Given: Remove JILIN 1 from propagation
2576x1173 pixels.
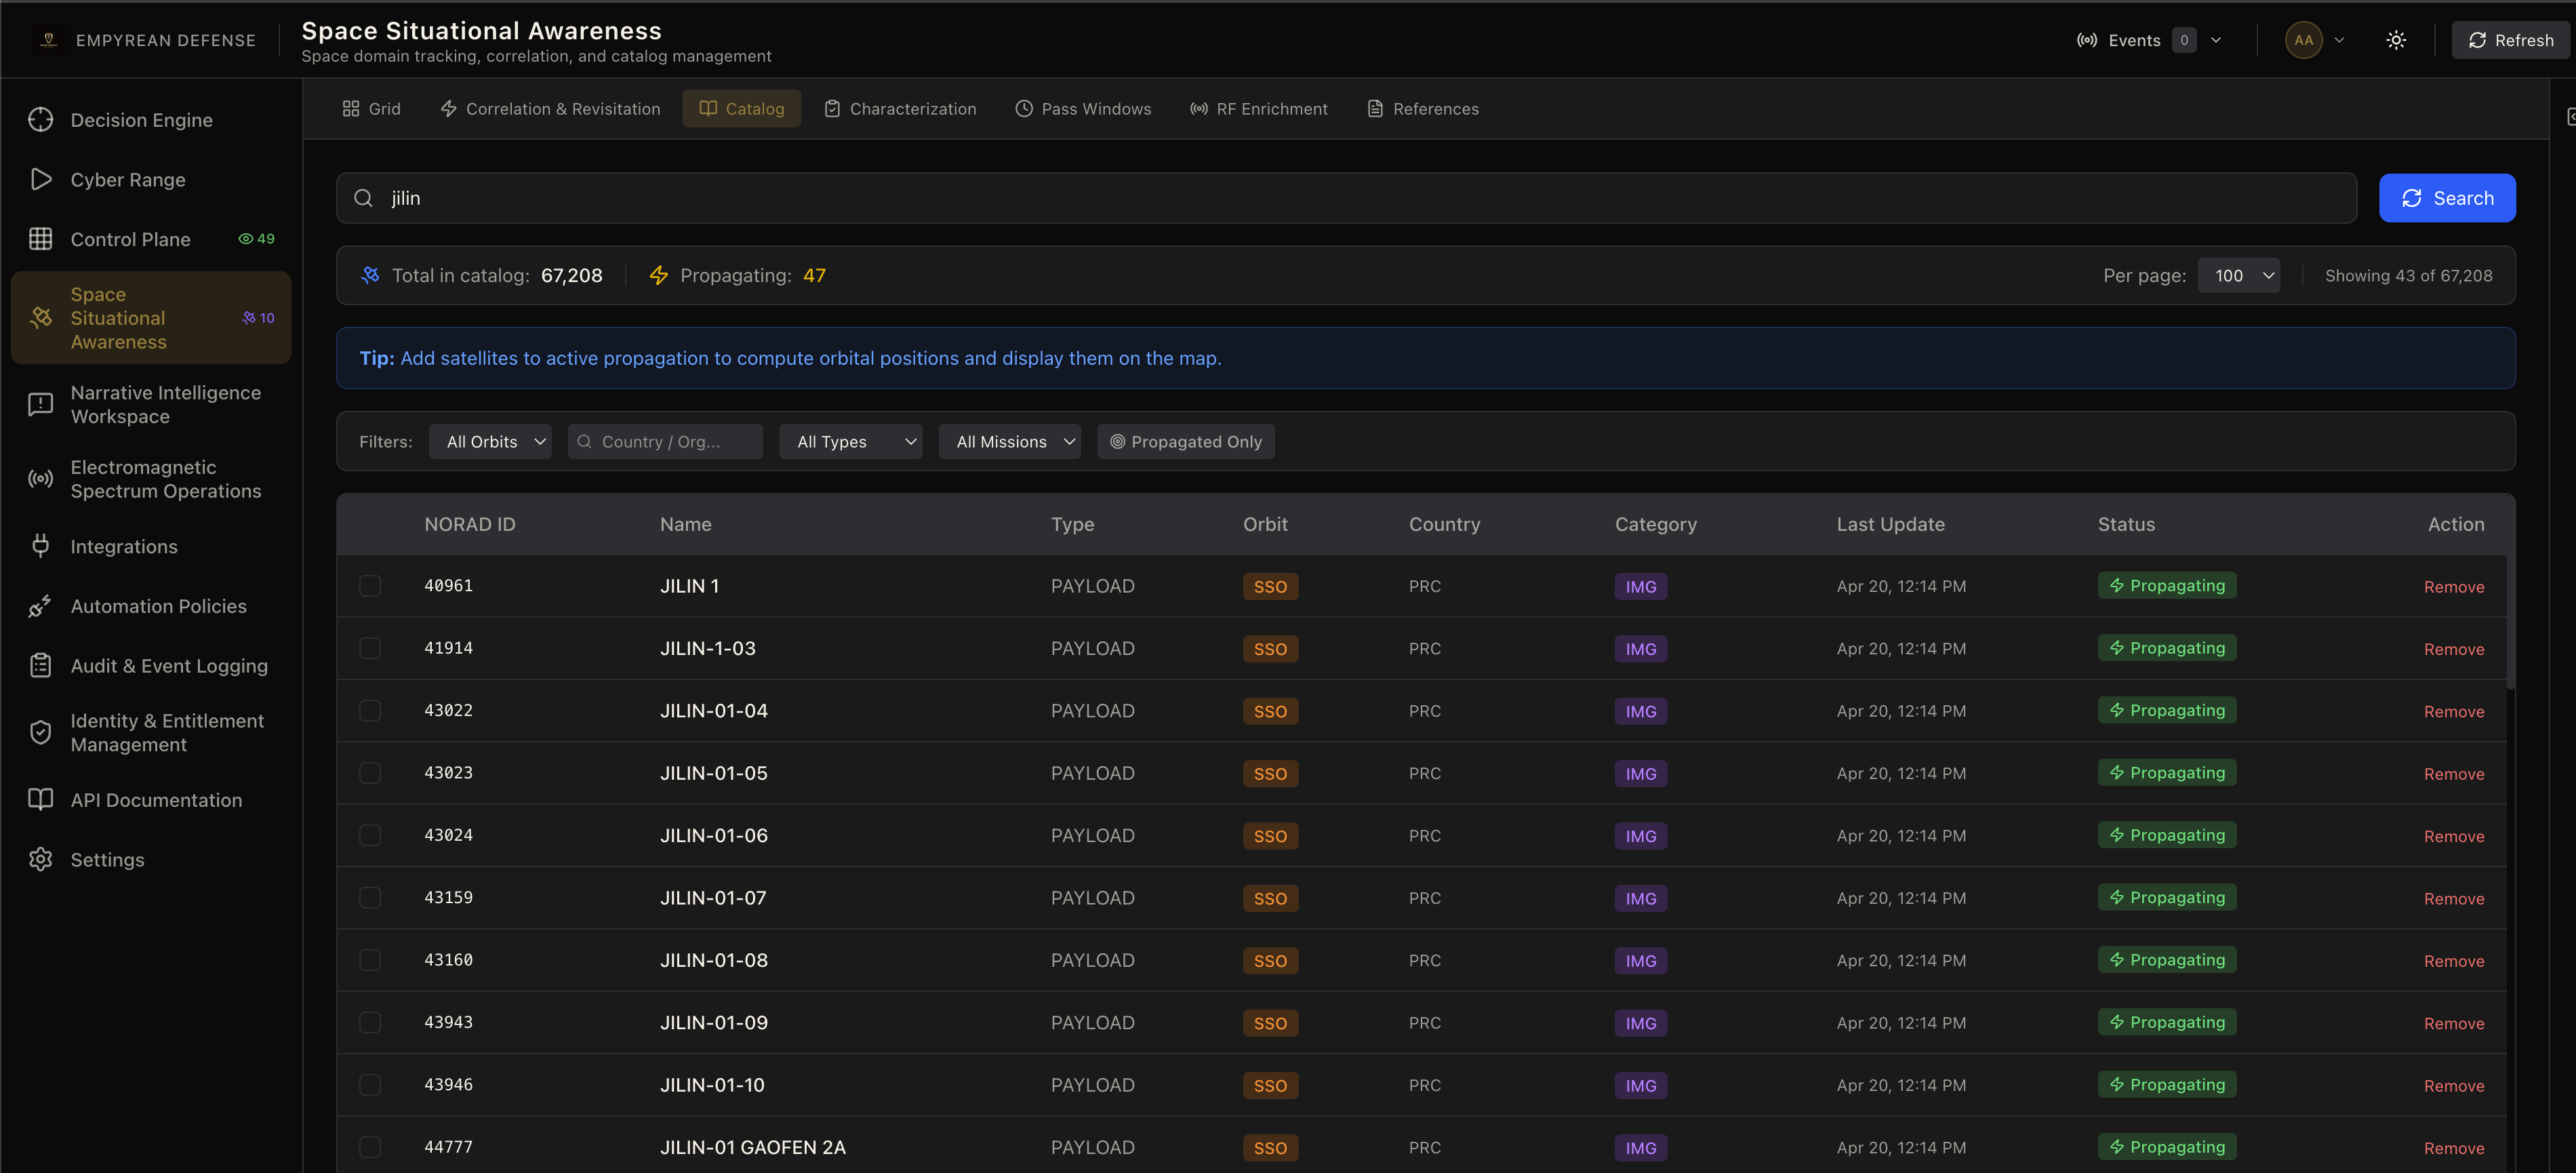Looking at the screenshot, I should 2453,587.
